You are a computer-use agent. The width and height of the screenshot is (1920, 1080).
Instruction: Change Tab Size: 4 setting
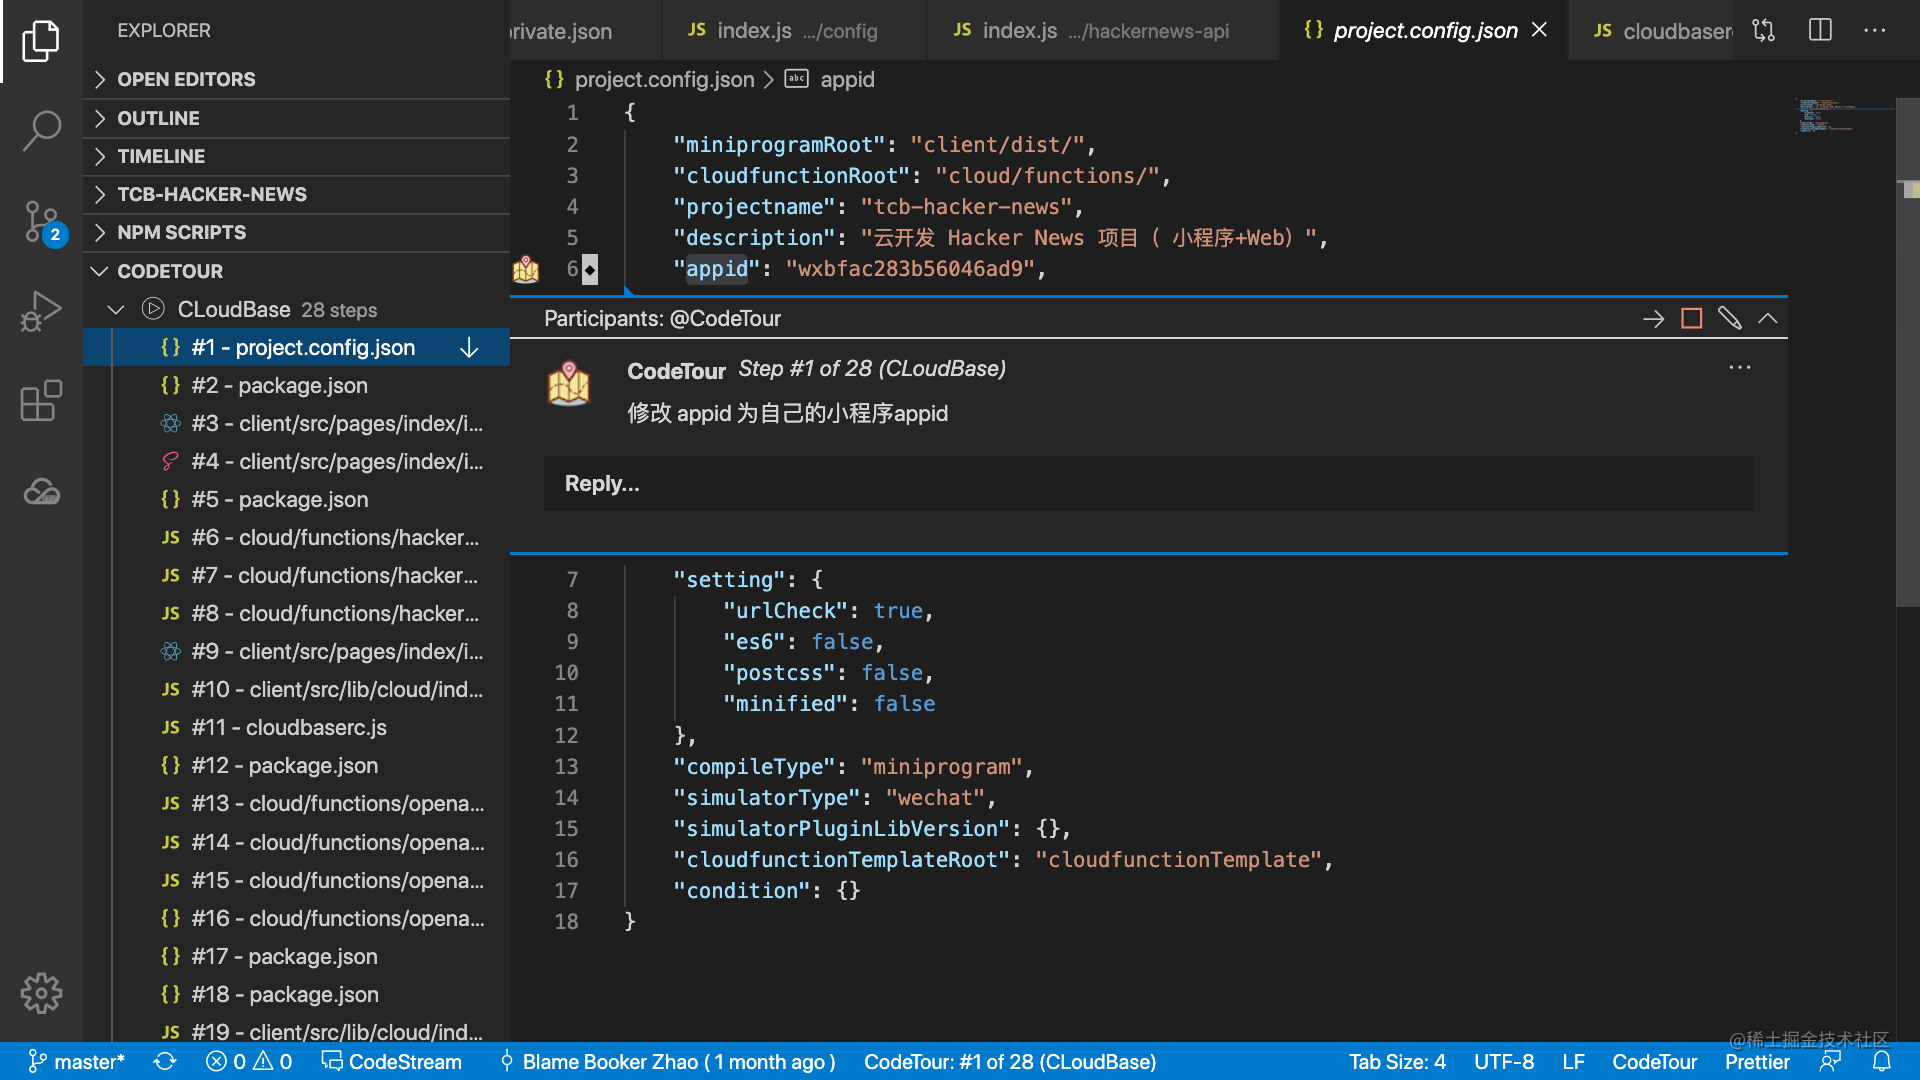[x=1397, y=1061]
